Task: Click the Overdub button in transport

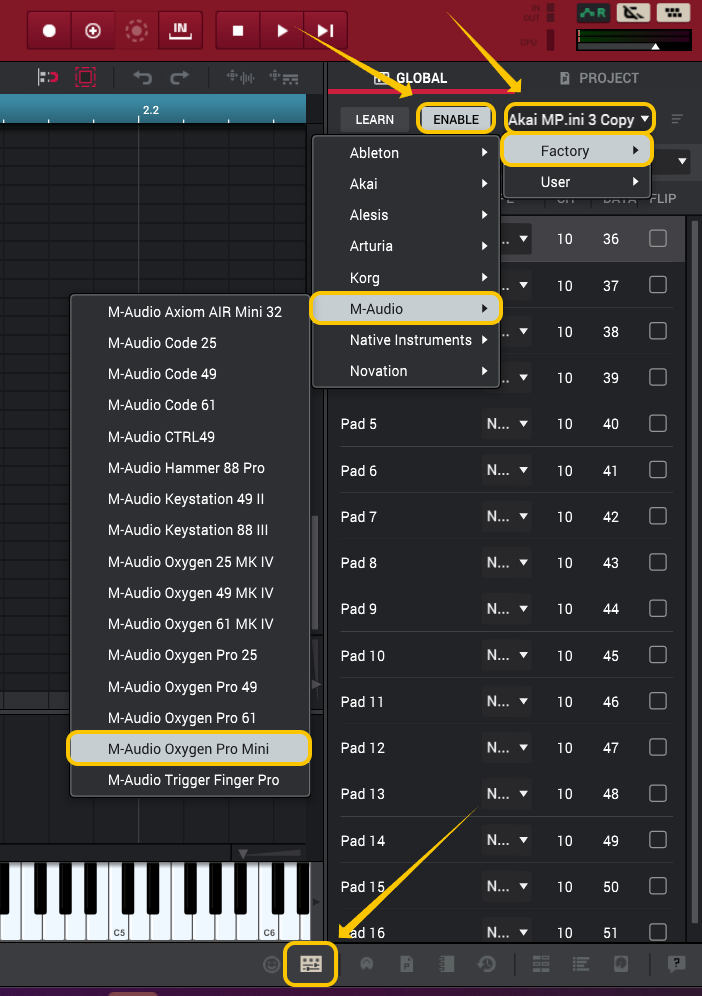Action: tap(93, 30)
